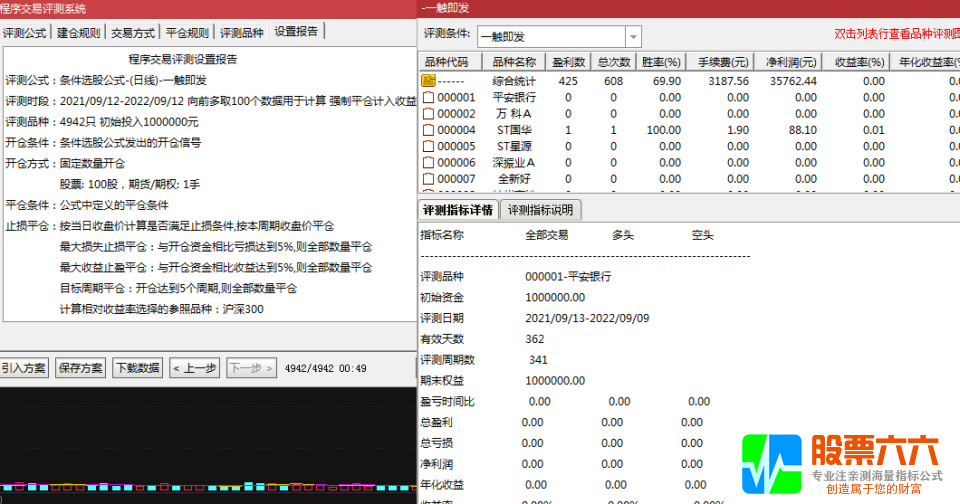Image resolution: width=960 pixels, height=504 pixels.
Task: Click net profit value 35762.44
Action: pos(793,81)
